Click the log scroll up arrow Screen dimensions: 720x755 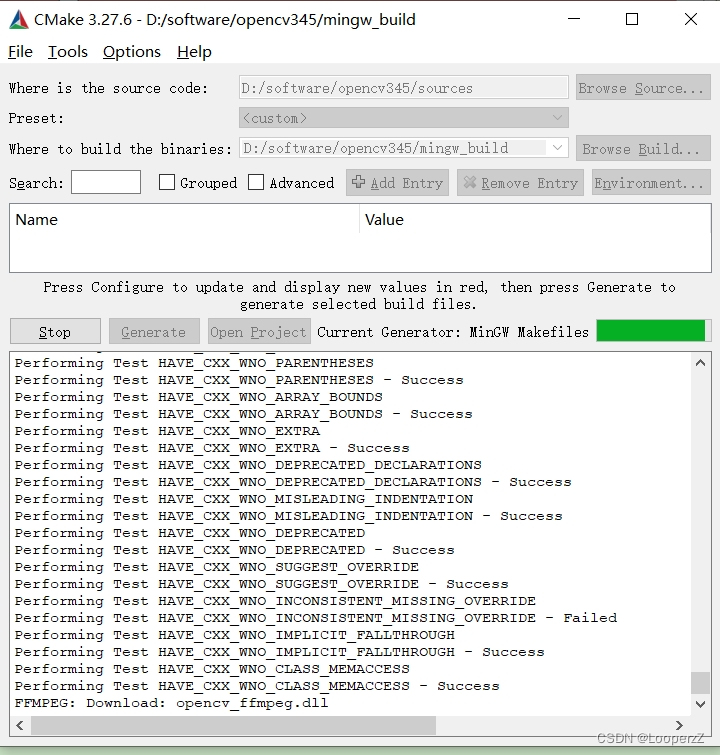[700, 363]
